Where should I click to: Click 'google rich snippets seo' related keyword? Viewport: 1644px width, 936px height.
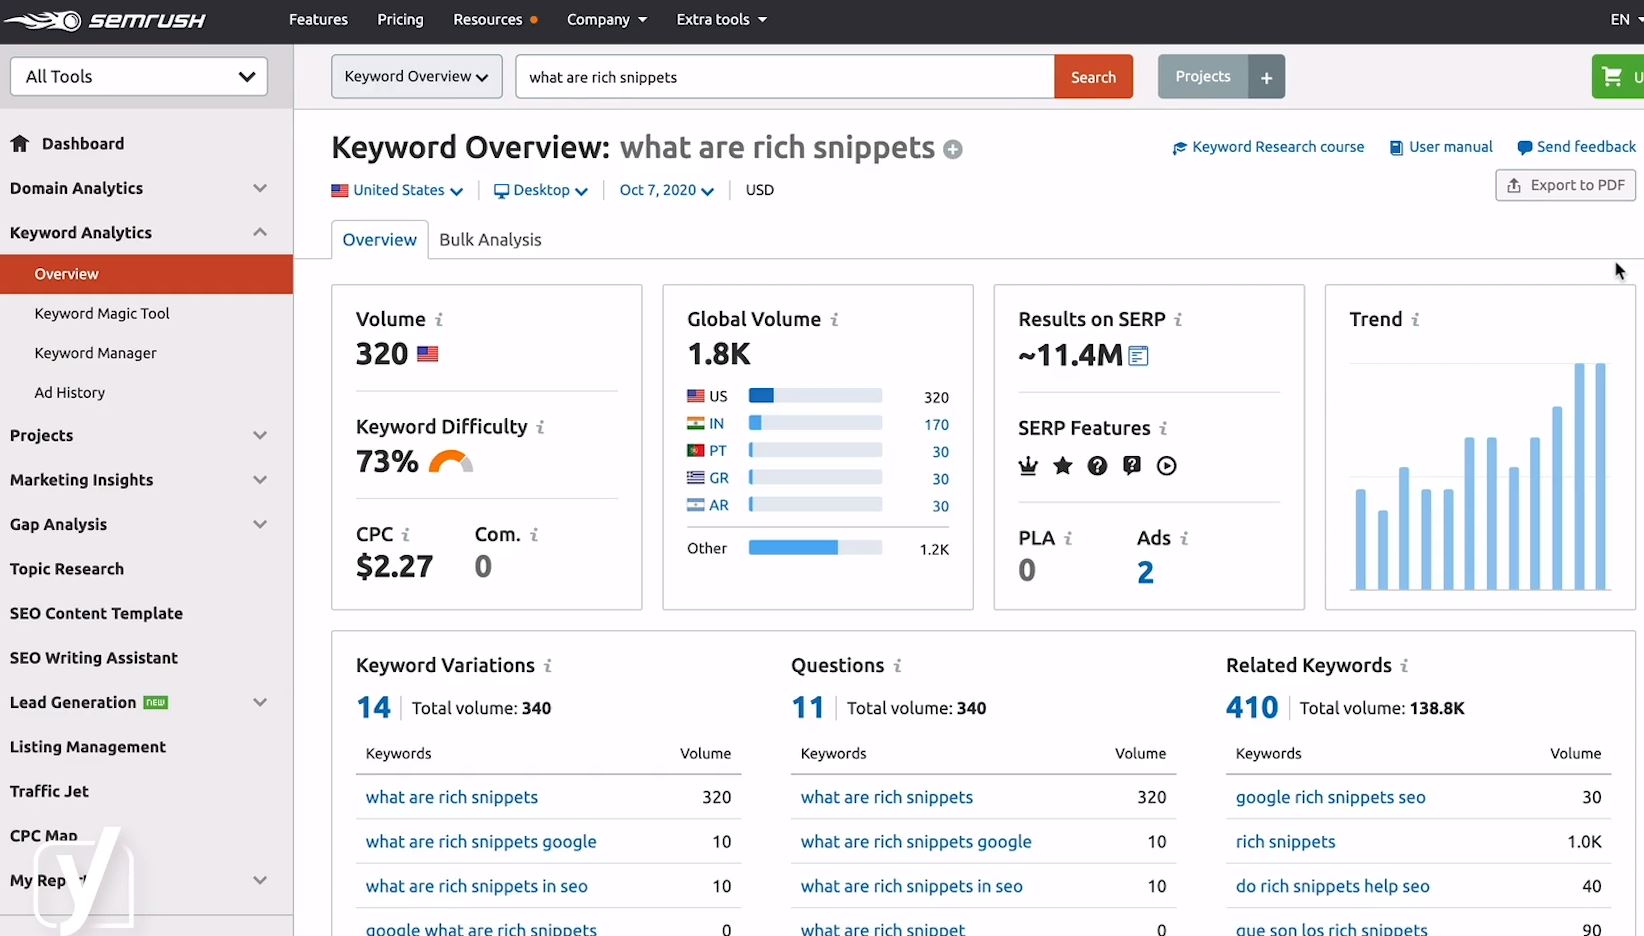point(1330,798)
